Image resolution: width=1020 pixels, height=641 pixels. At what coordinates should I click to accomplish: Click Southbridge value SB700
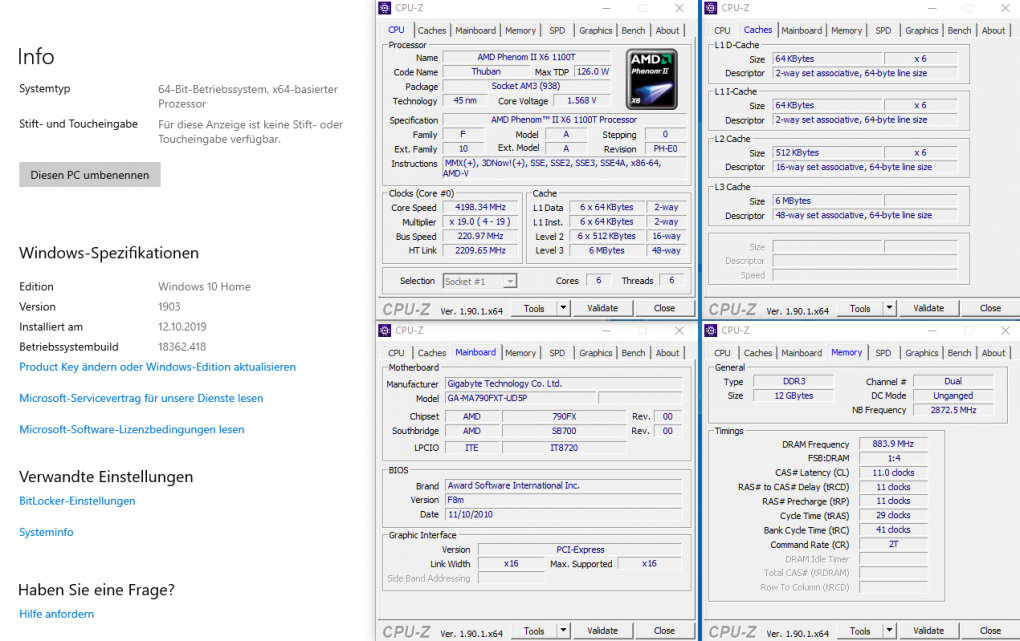[x=564, y=431]
